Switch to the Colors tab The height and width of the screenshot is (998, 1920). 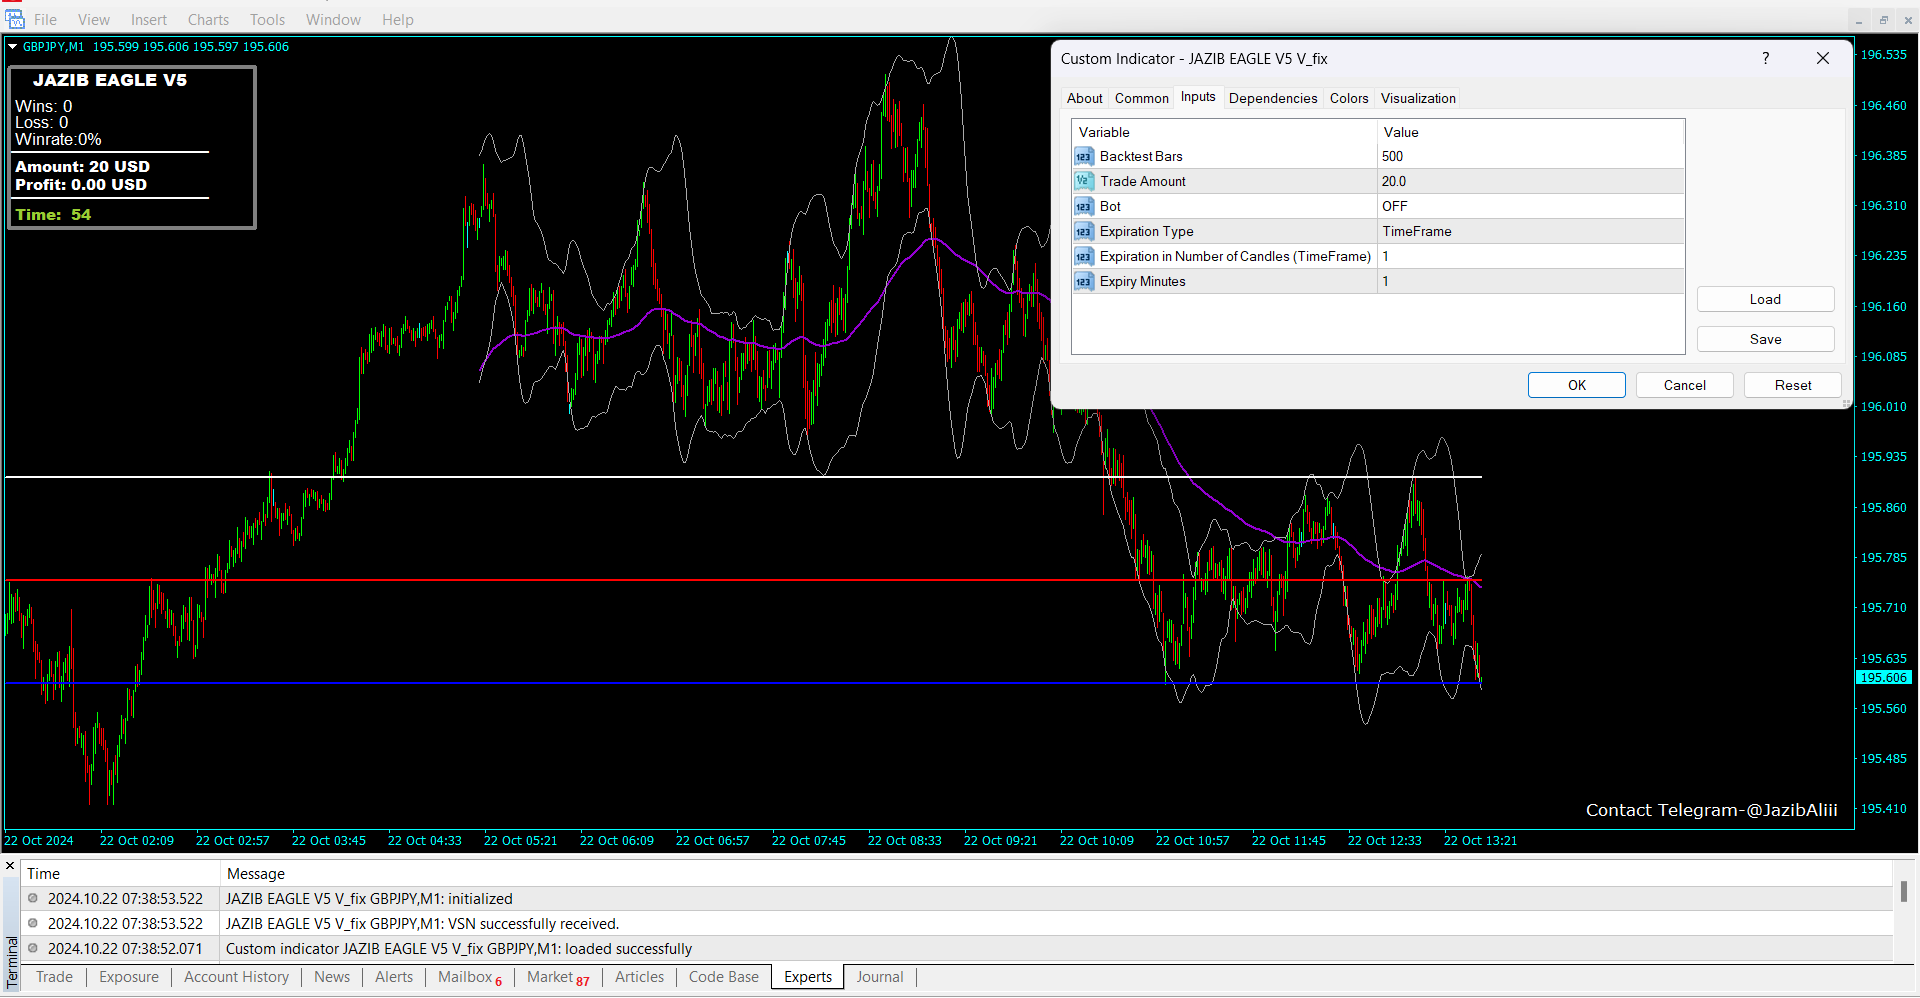[x=1348, y=98]
